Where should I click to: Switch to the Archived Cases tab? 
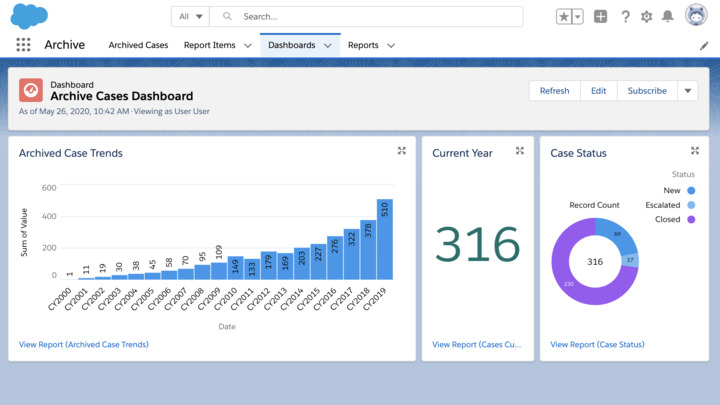click(x=138, y=45)
